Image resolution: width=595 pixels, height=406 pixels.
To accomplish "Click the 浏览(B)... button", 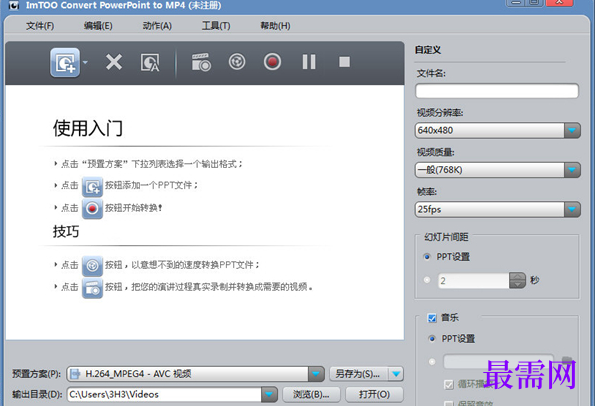I will coord(311,394).
